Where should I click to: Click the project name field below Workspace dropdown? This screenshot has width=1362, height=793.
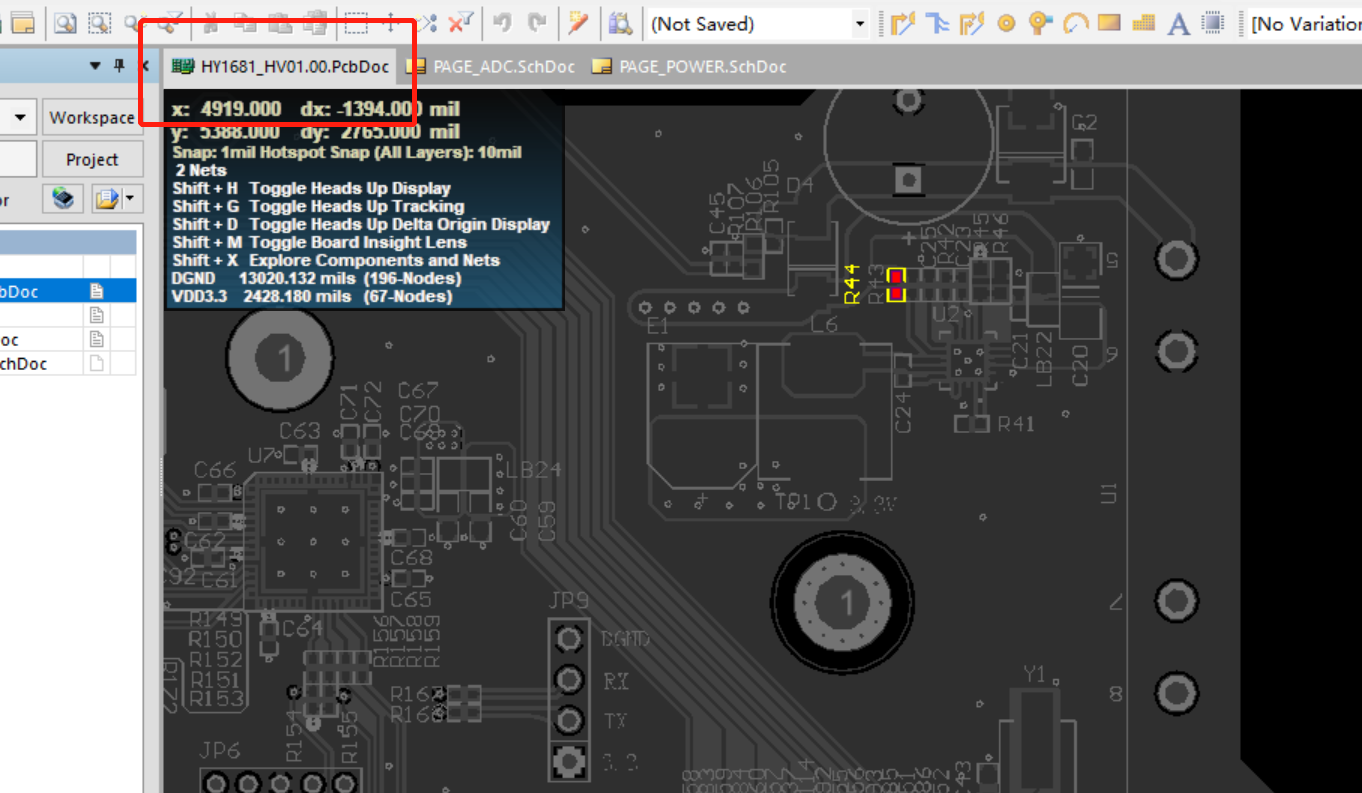coord(18,159)
